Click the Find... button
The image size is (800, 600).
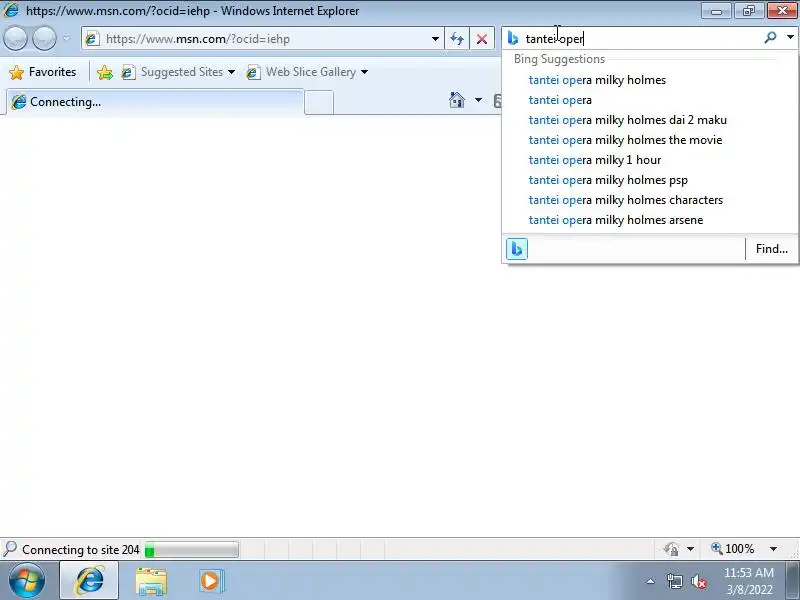tap(771, 249)
